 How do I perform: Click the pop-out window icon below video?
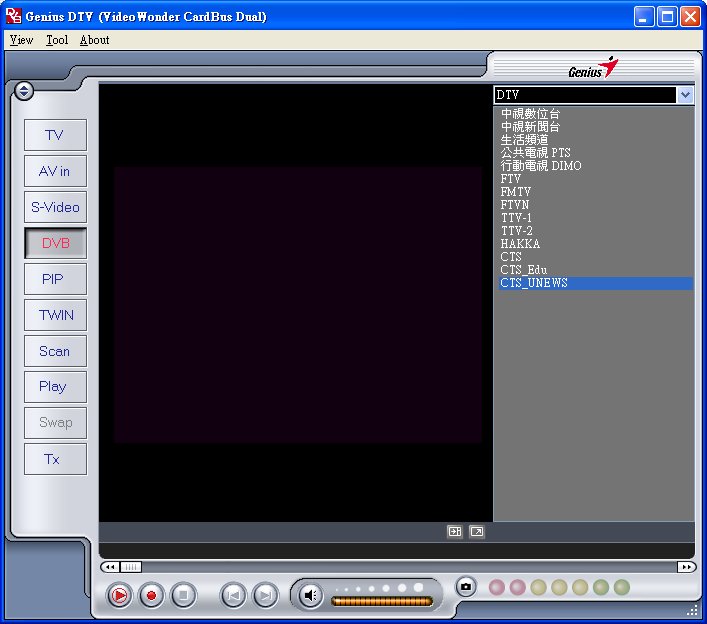[477, 532]
